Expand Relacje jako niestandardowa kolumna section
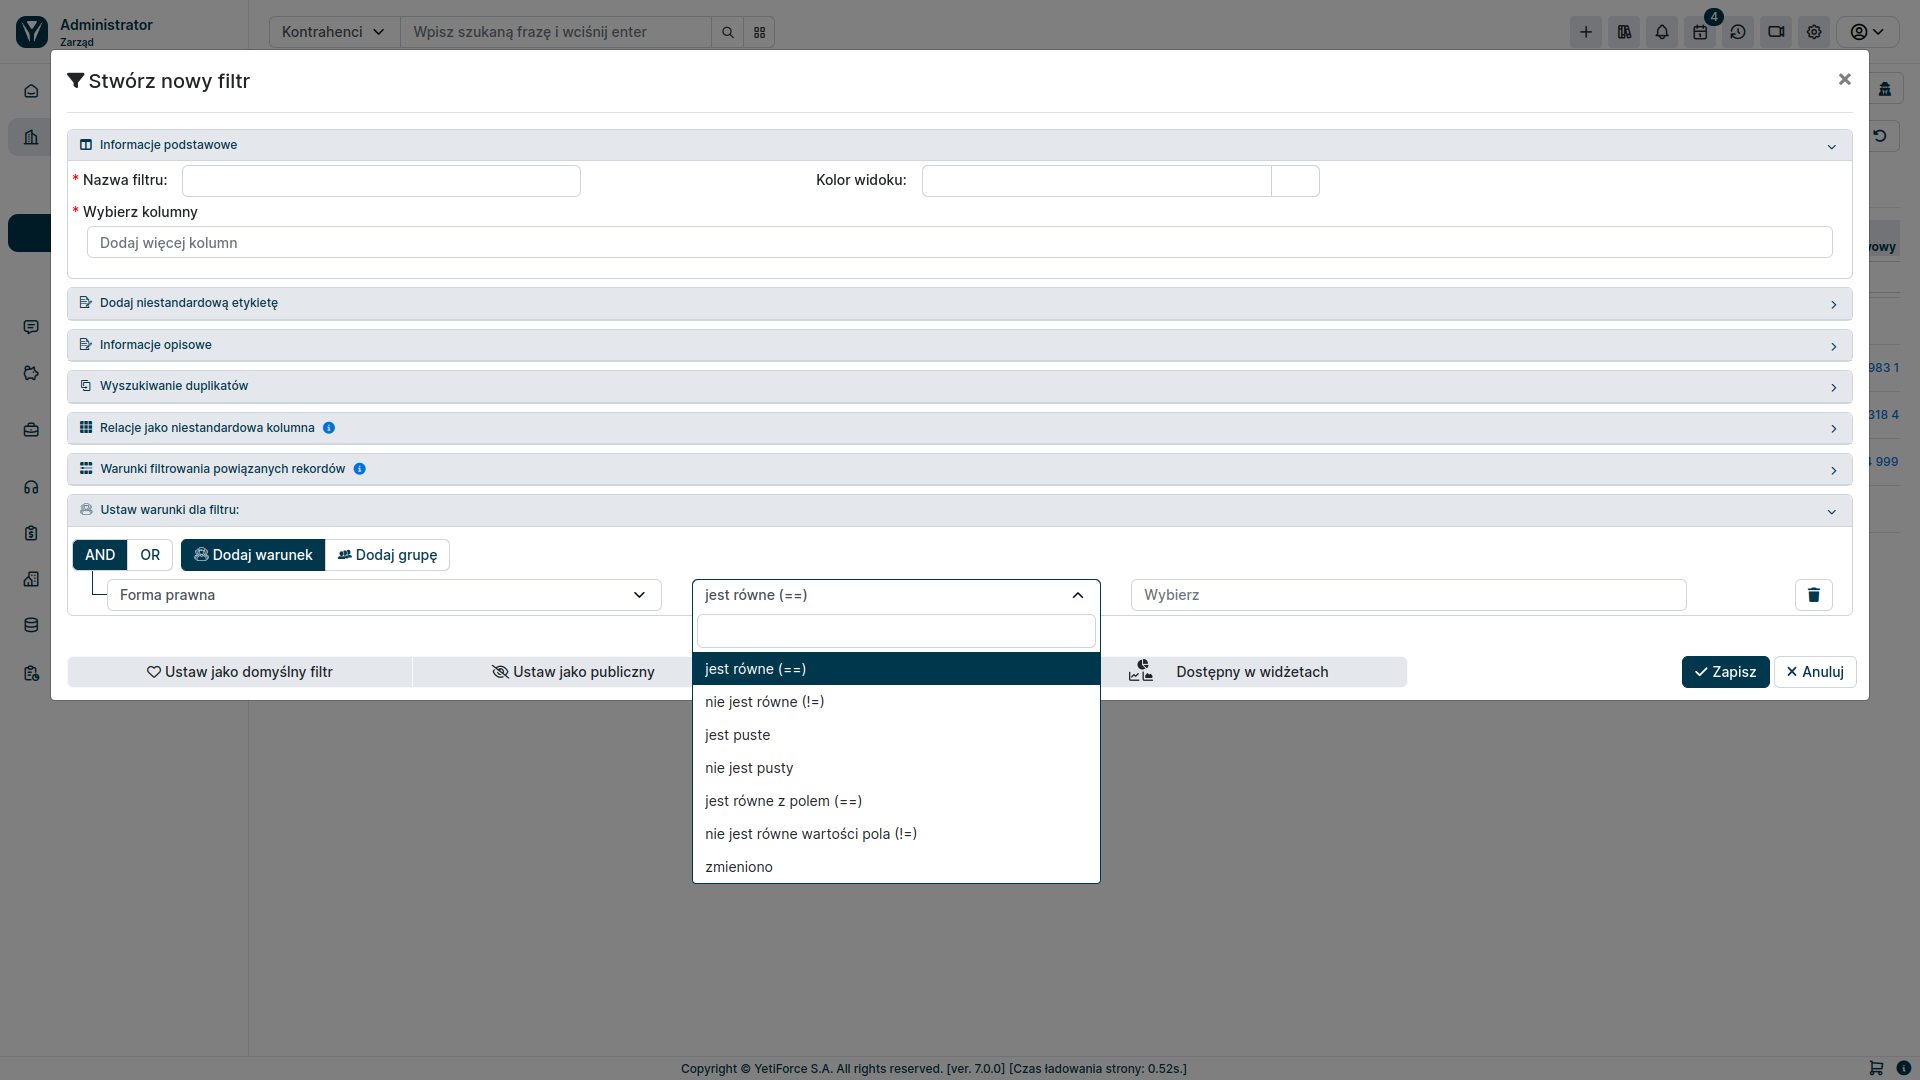The image size is (1920, 1080). click(960, 428)
